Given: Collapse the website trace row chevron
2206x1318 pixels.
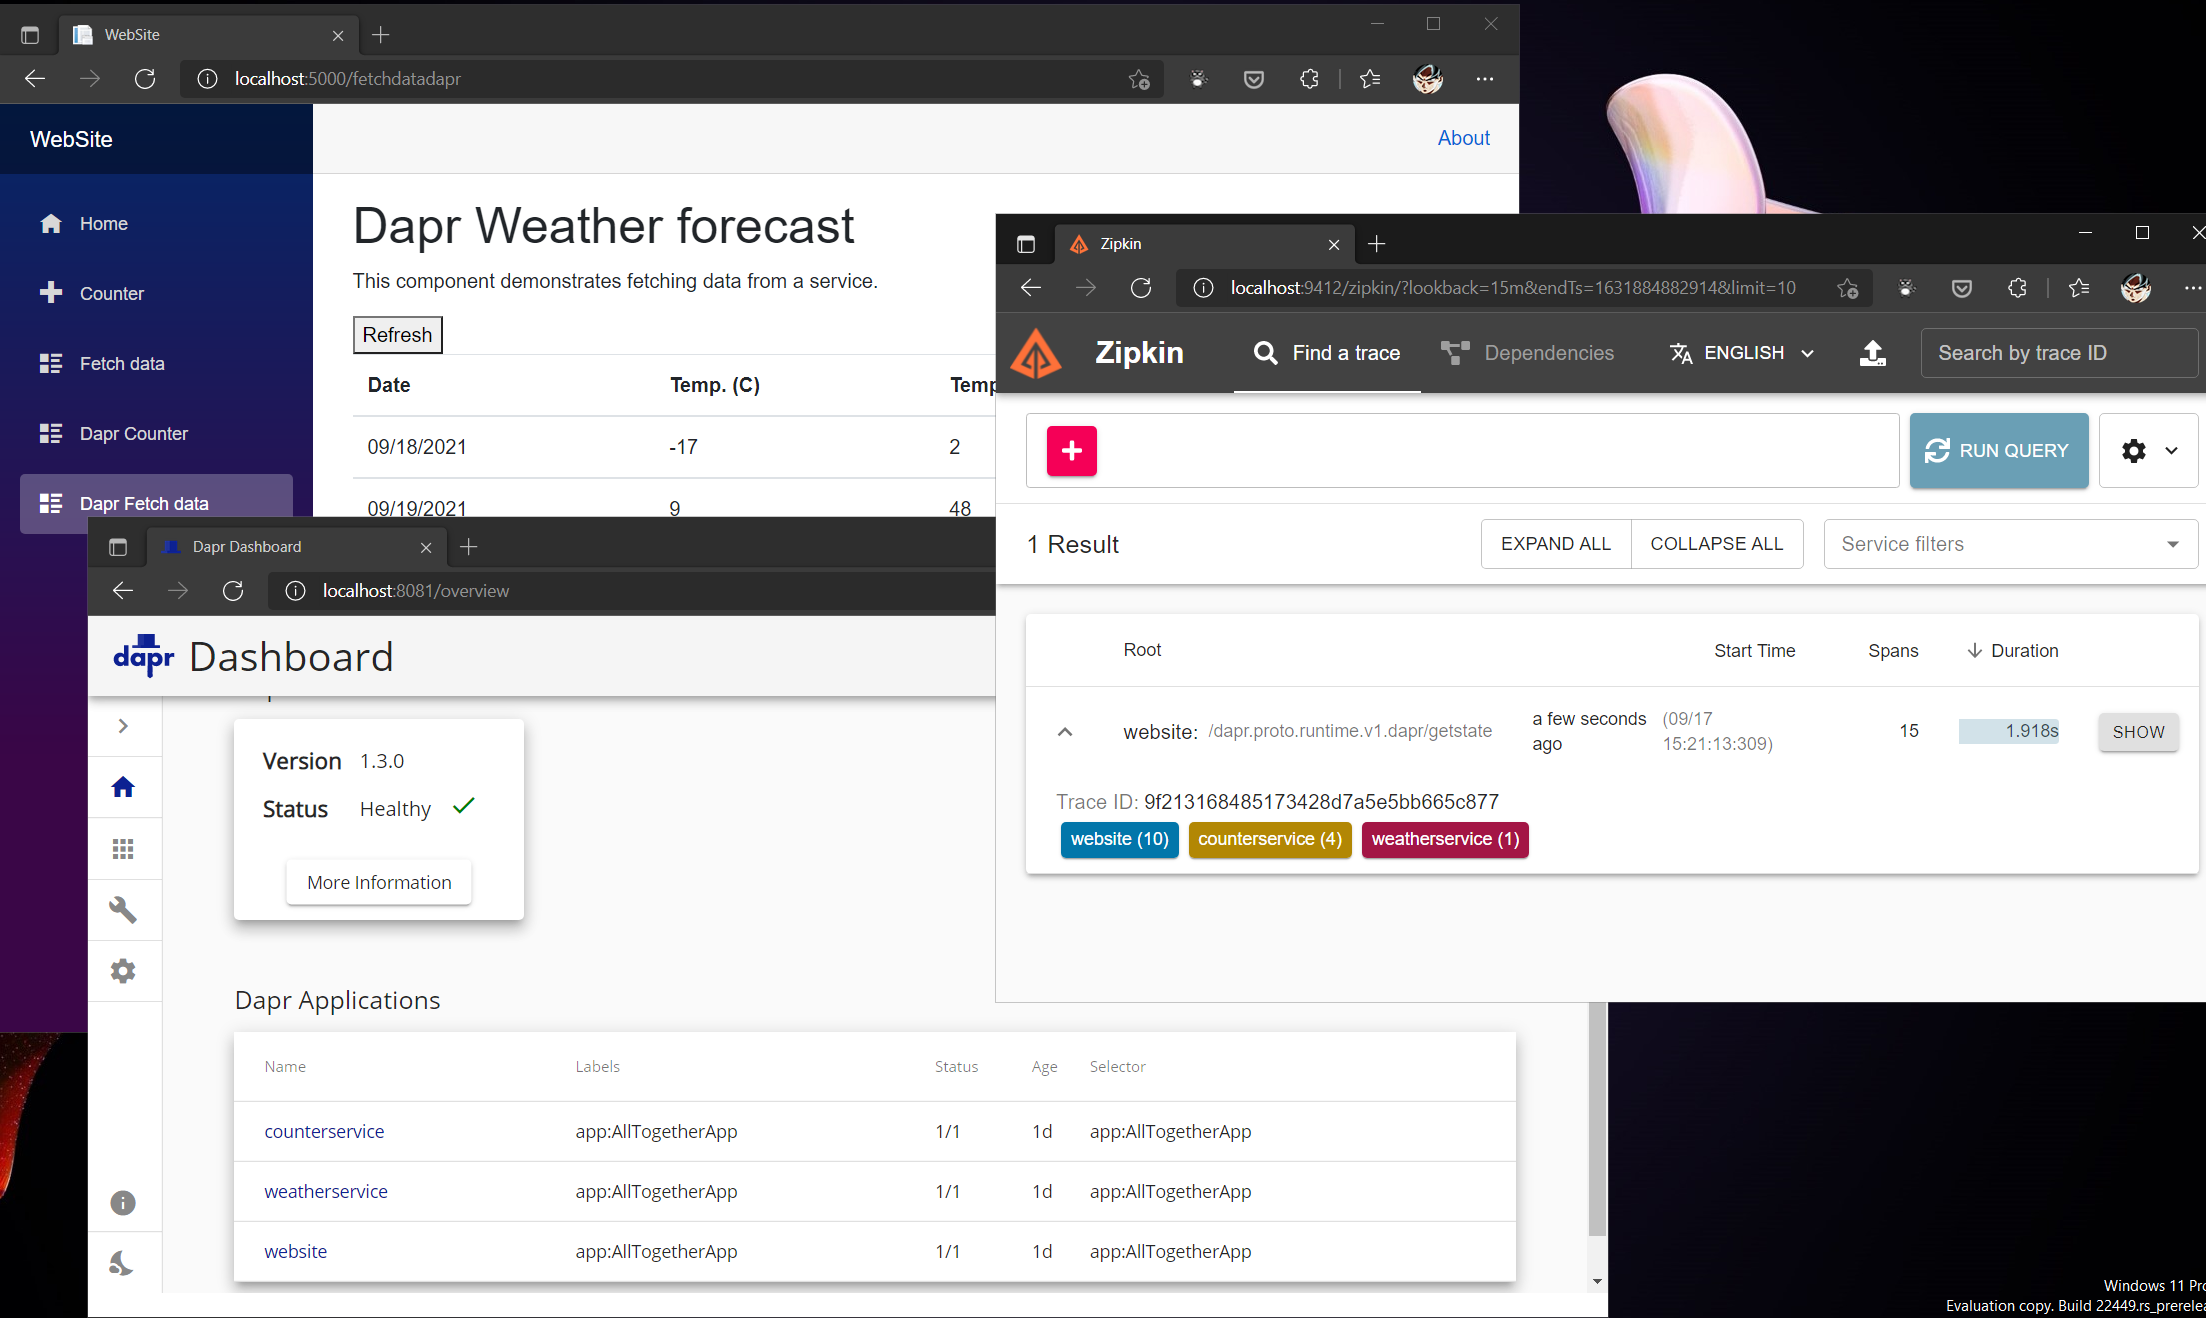Looking at the screenshot, I should pos(1065,732).
